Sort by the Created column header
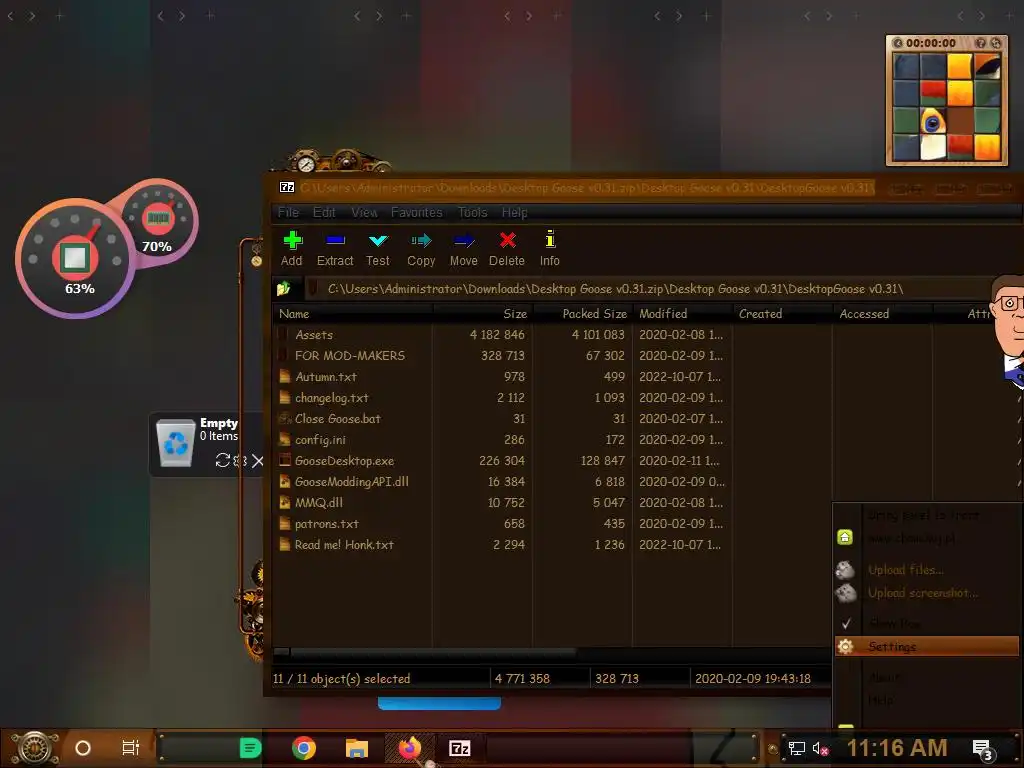 pos(782,313)
